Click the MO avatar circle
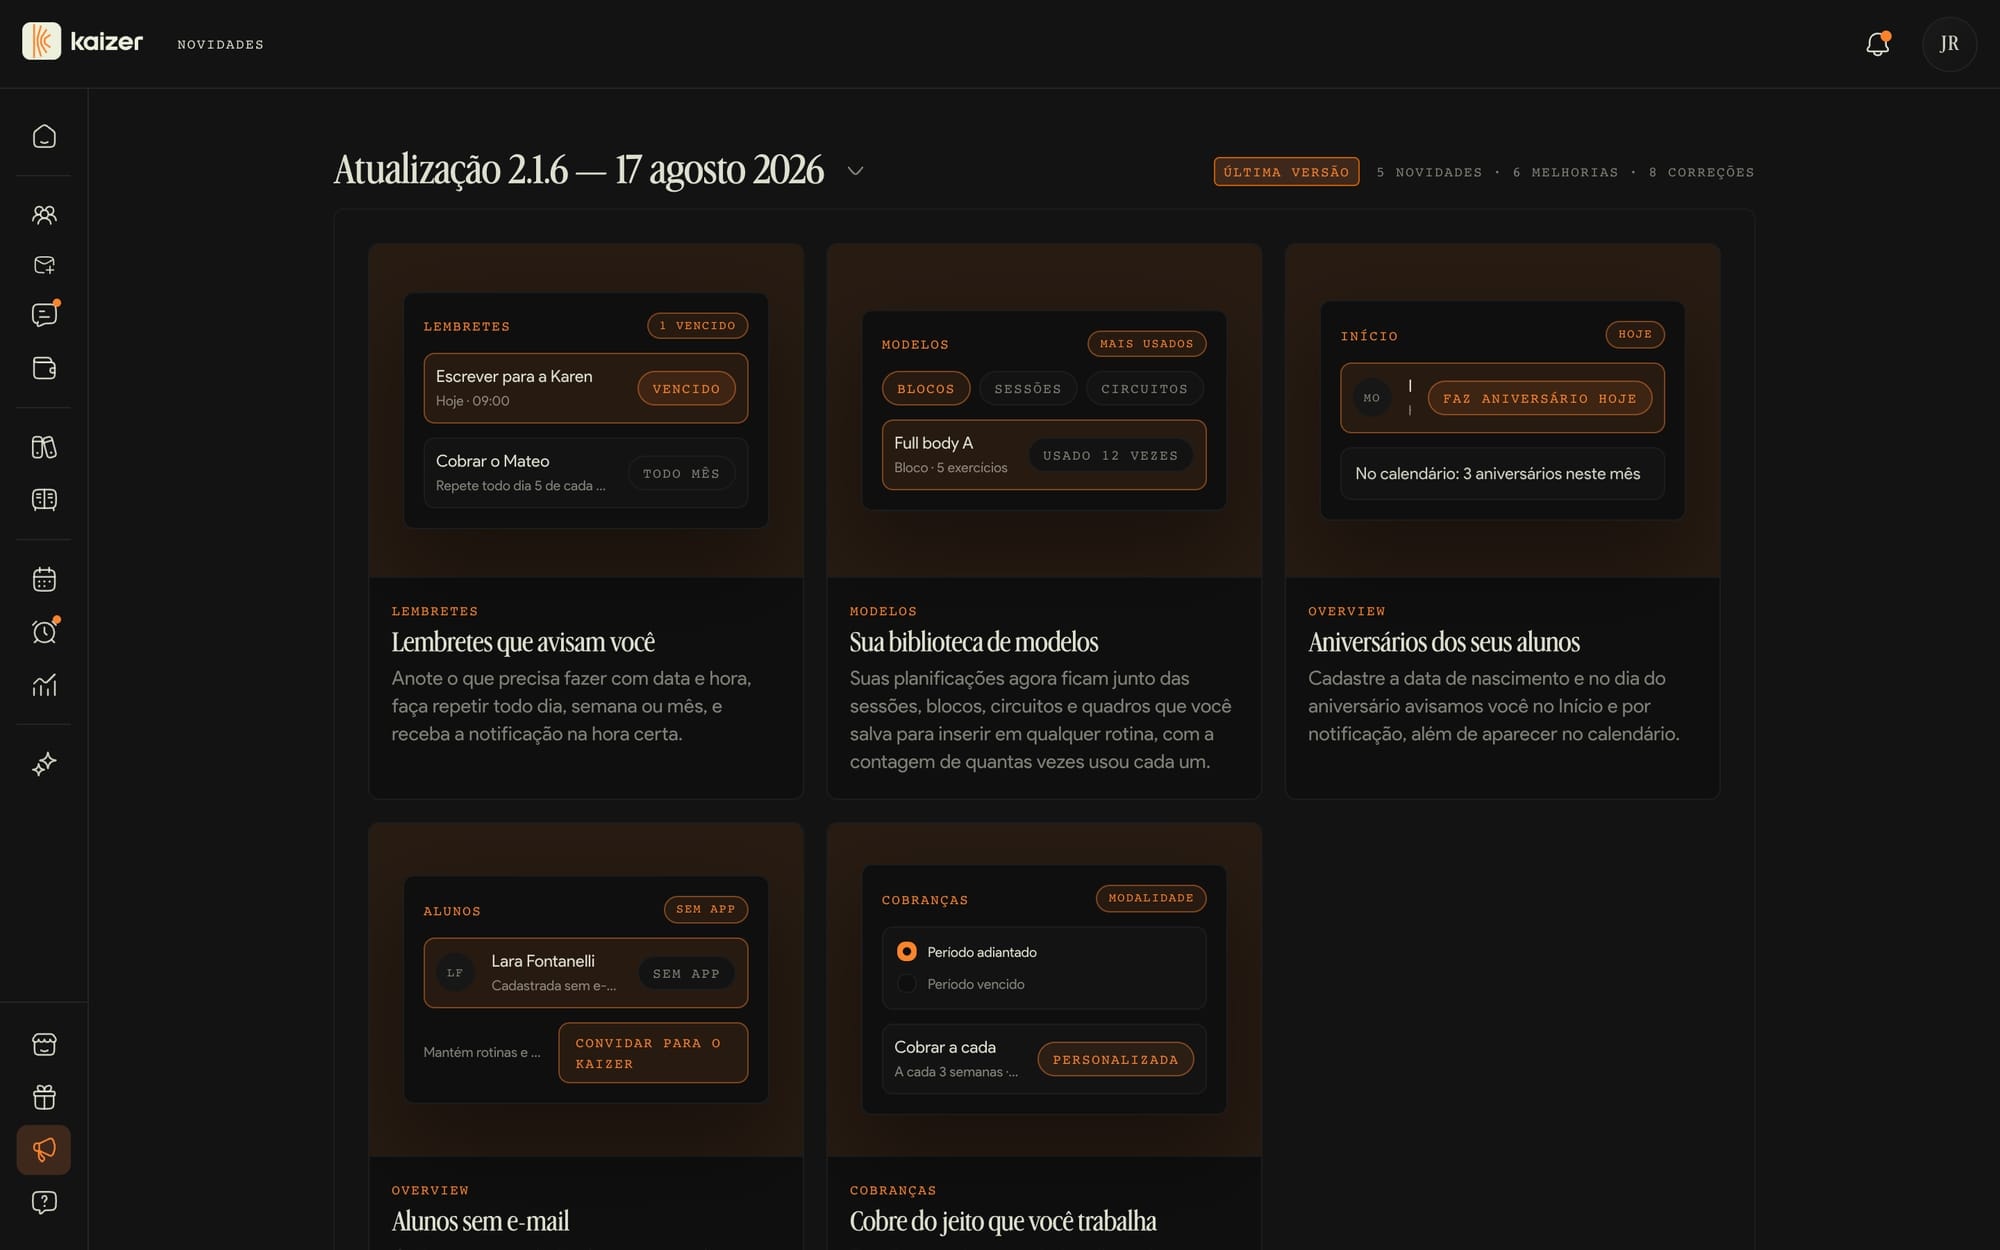The height and width of the screenshot is (1250, 2000). 1371,398
